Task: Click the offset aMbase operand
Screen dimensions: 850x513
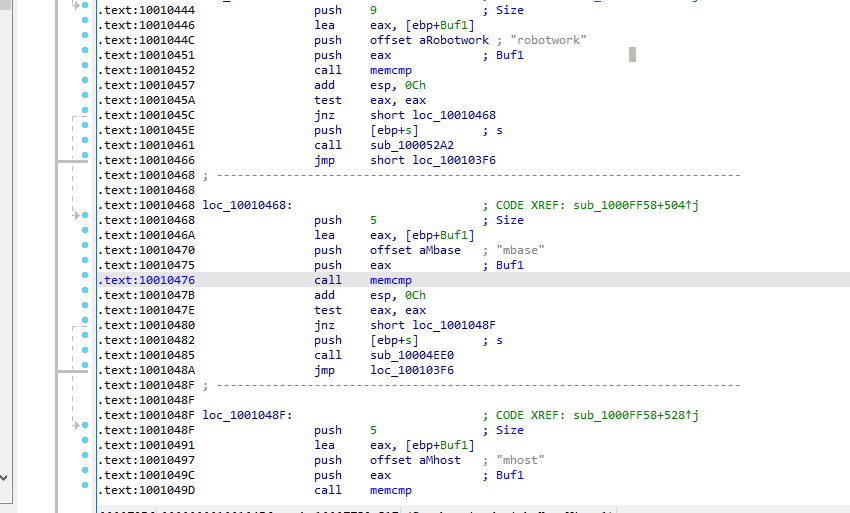Action: coord(418,250)
